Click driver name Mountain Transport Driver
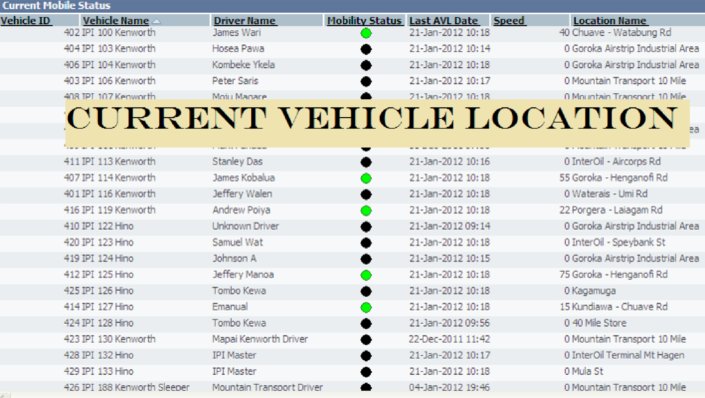This screenshot has width=705, height=398. [268, 387]
